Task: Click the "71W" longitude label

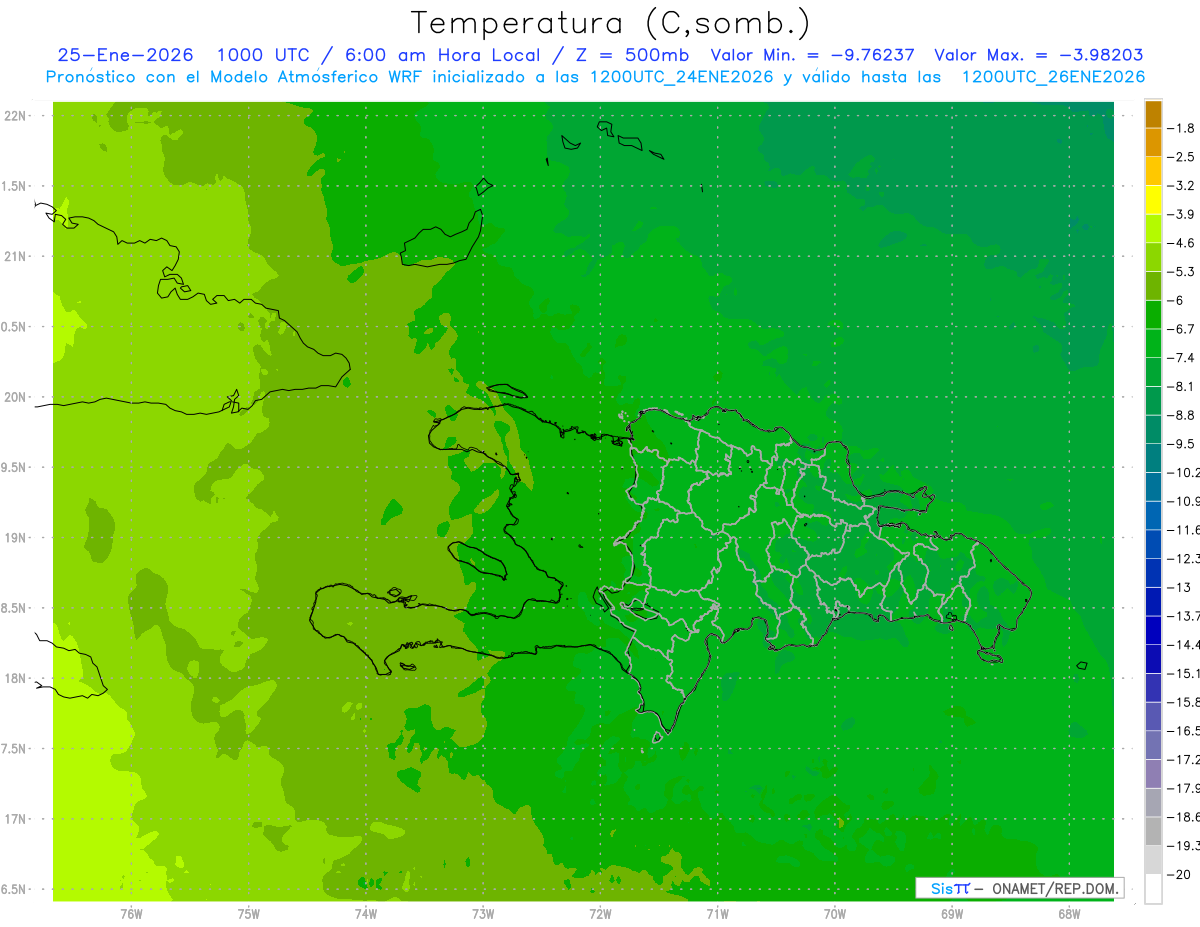Action: point(717,913)
